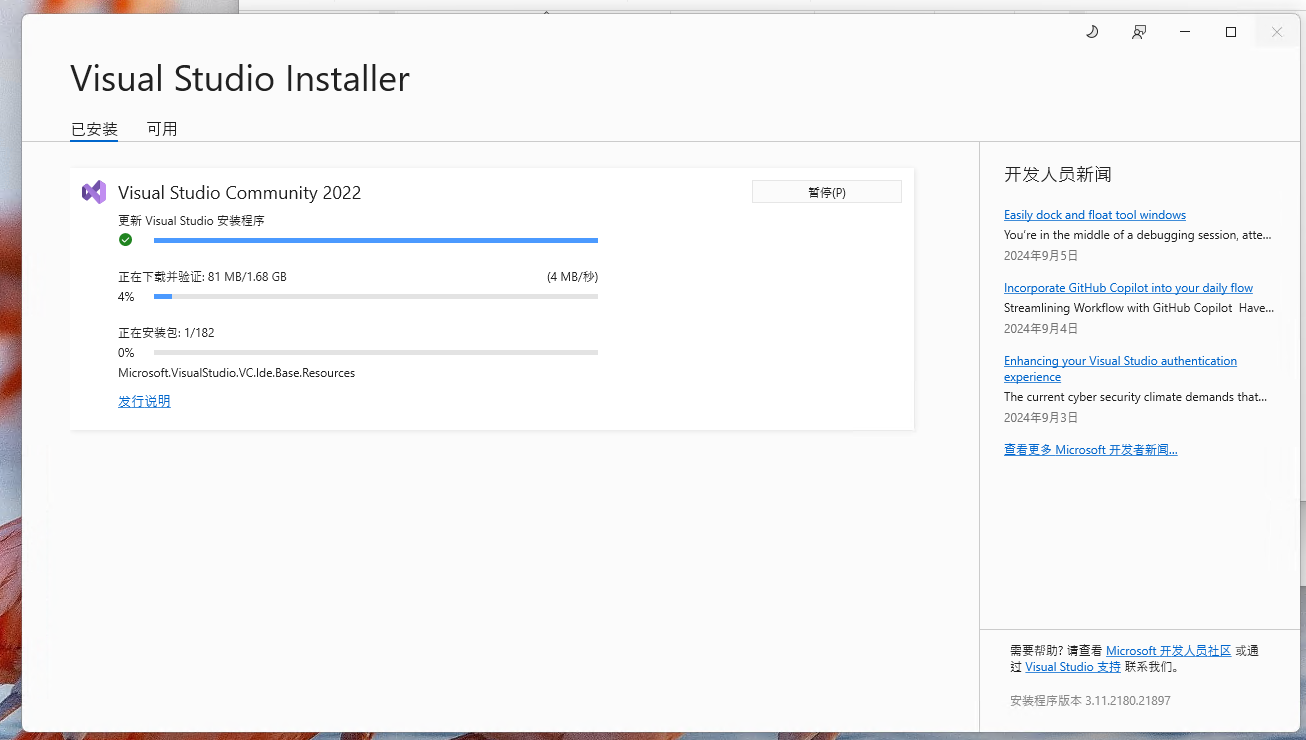Switch to the 已安装 tab
Viewport: 1306px width, 740px height.
point(94,129)
